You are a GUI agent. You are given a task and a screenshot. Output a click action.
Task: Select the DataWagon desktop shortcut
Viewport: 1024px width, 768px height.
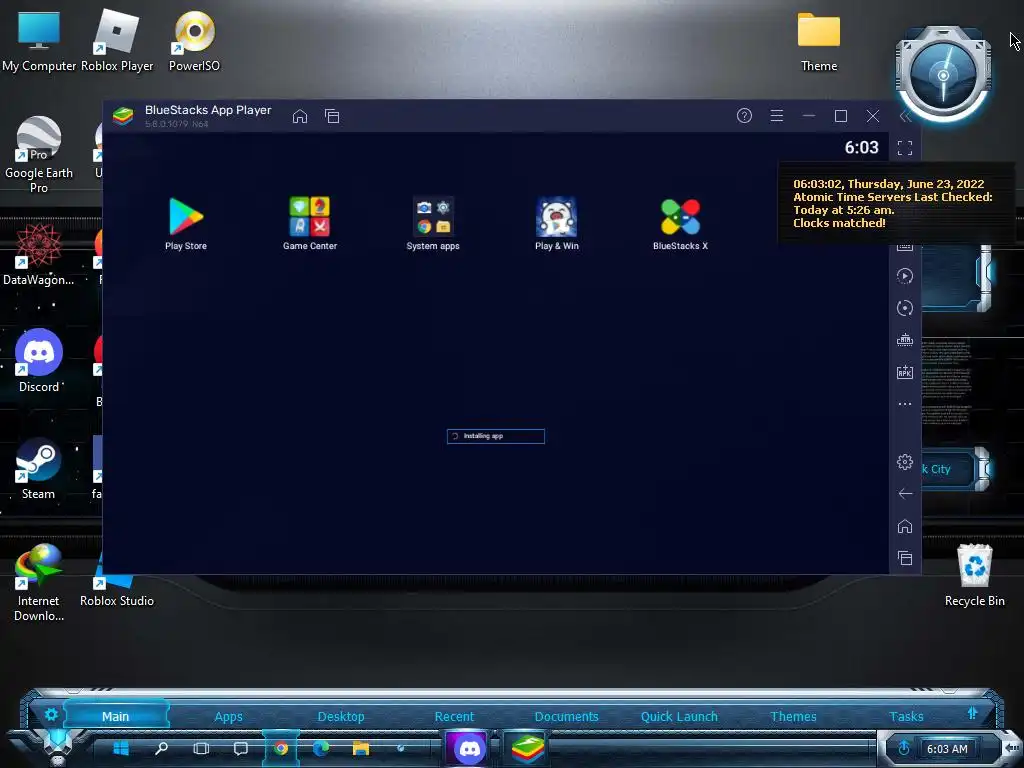[39, 255]
